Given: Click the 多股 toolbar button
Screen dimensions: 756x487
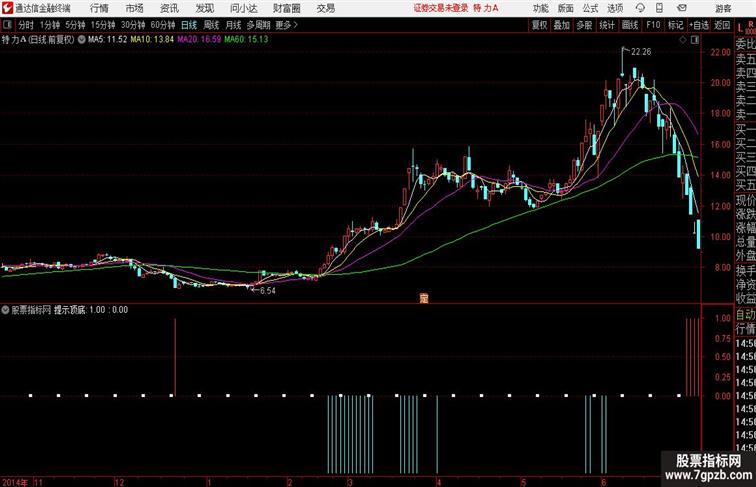Looking at the screenshot, I should click(584, 25).
